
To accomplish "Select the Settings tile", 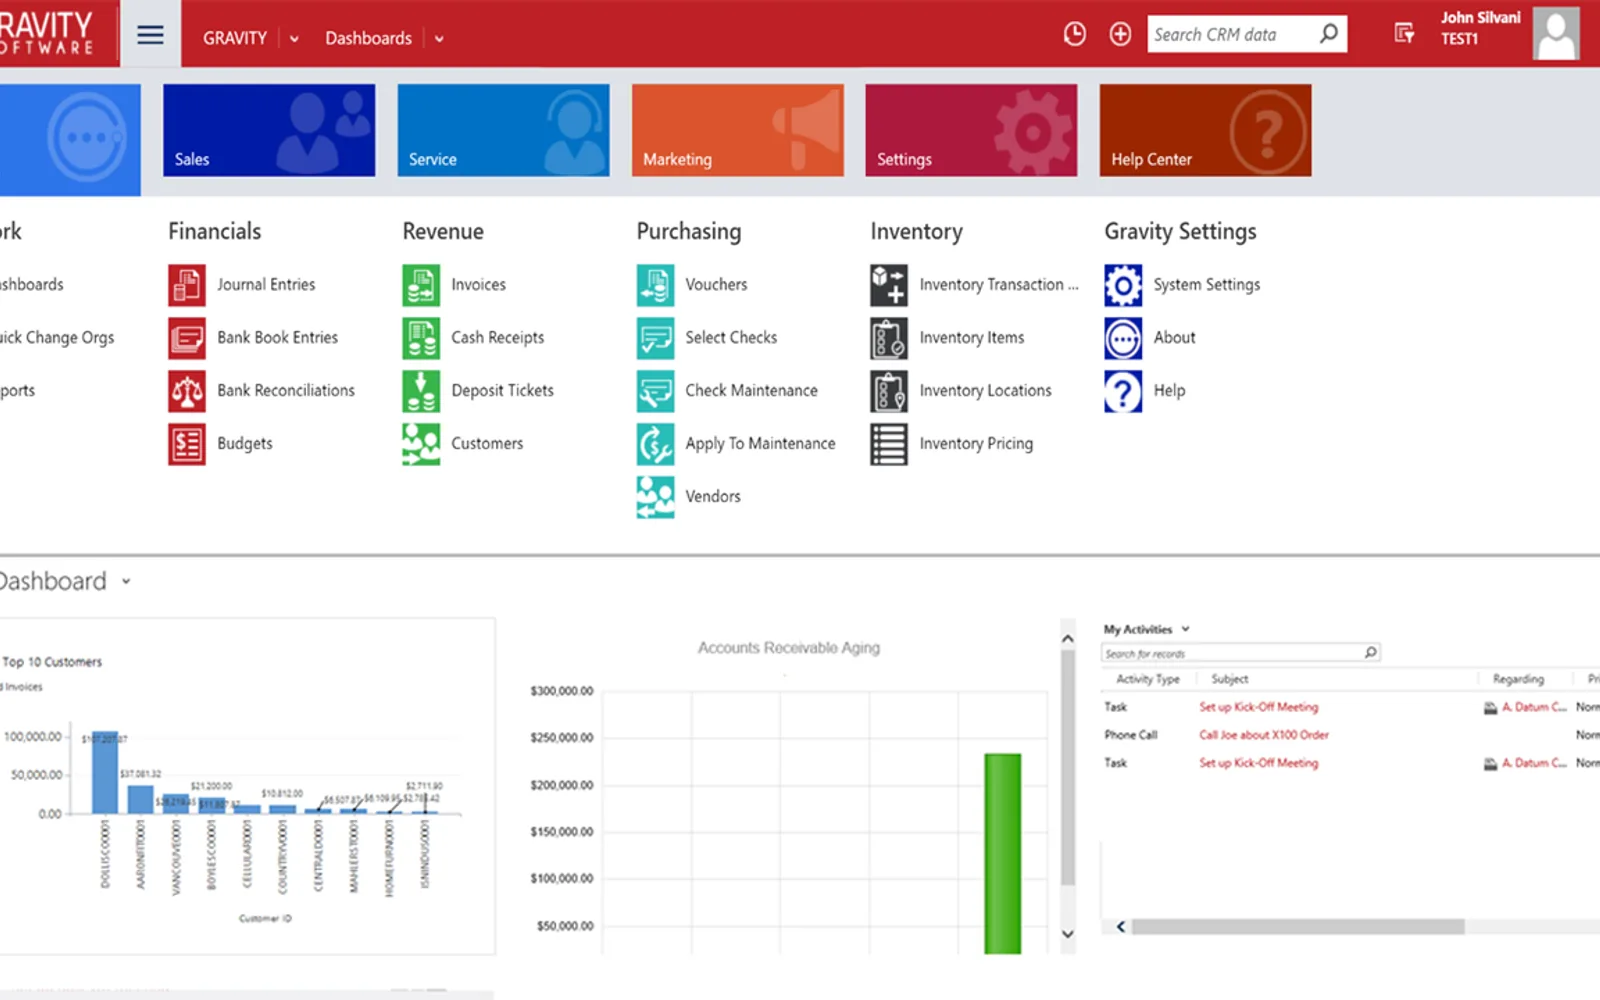I will (971, 130).
